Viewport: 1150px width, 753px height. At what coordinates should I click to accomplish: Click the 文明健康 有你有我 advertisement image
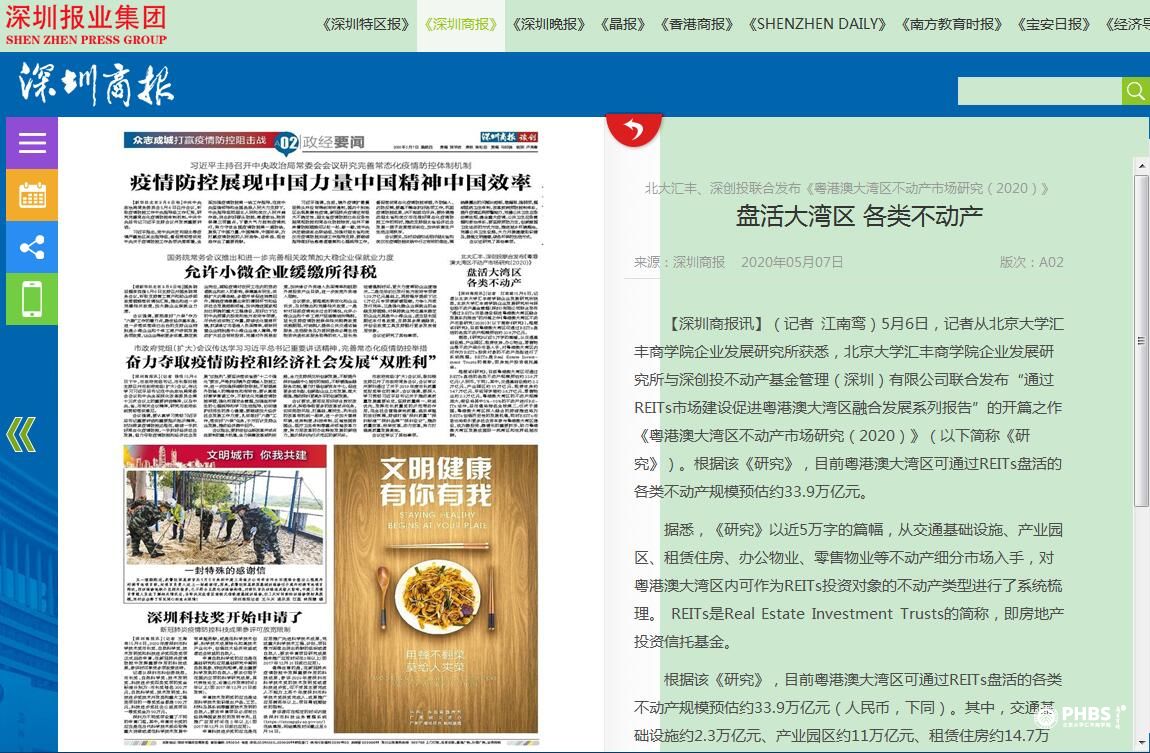(x=436, y=589)
